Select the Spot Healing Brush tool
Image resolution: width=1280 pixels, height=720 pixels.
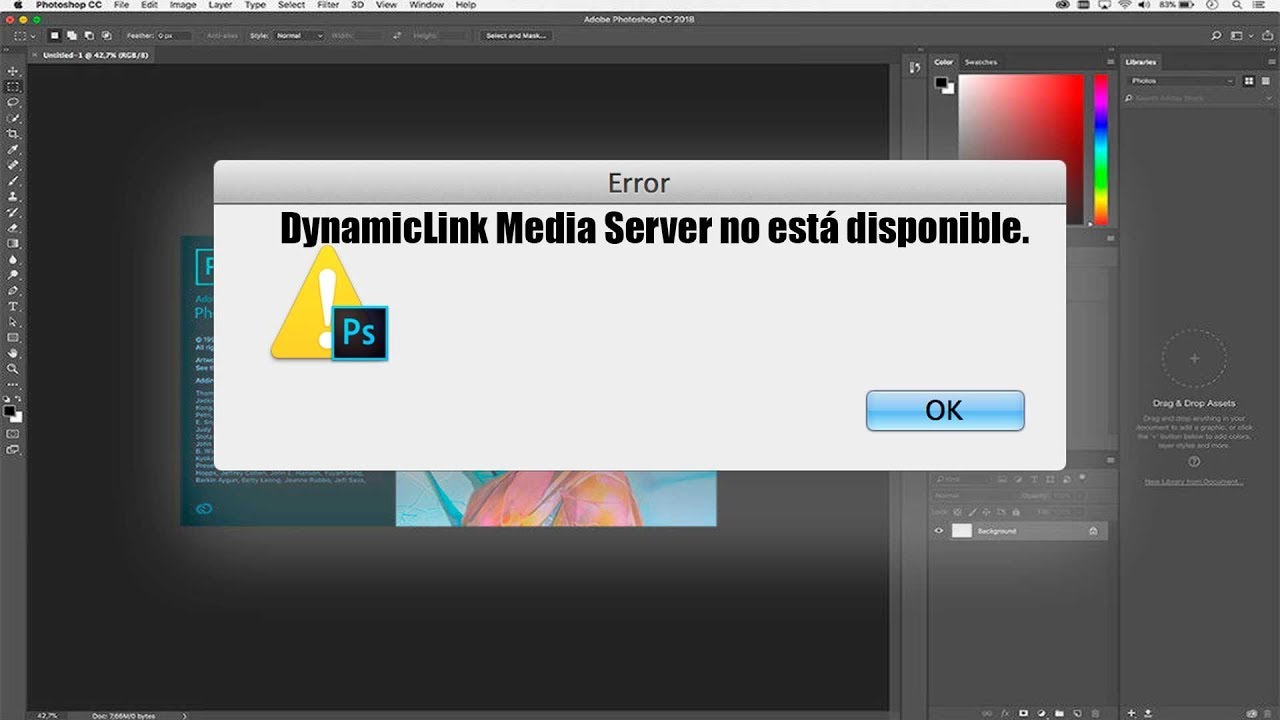13,165
